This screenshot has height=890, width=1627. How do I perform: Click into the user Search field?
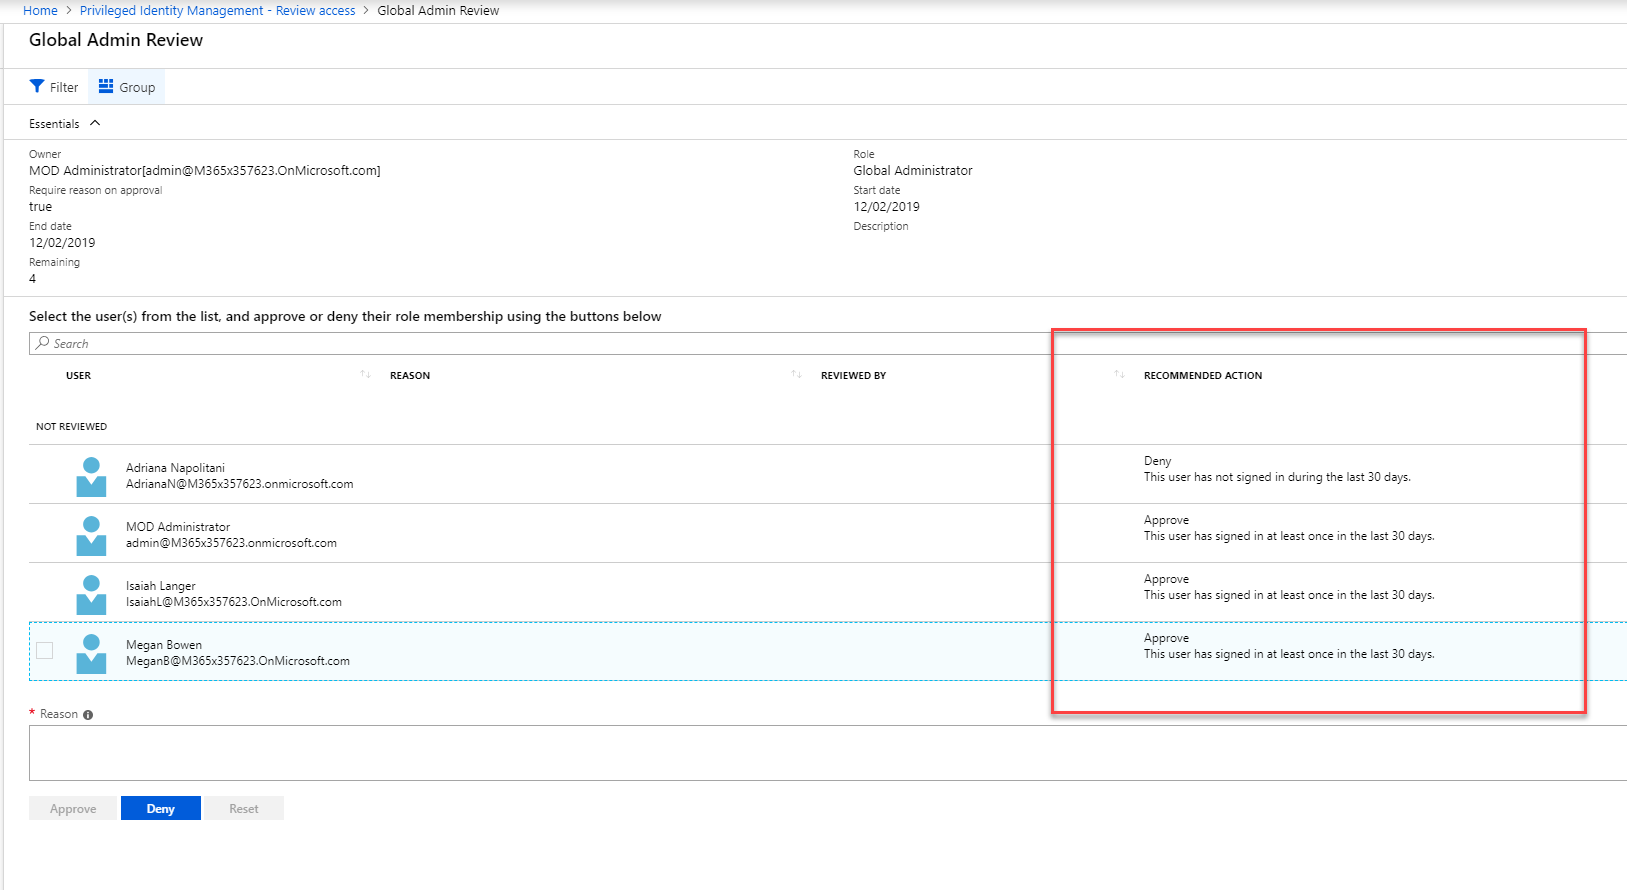[828, 343]
